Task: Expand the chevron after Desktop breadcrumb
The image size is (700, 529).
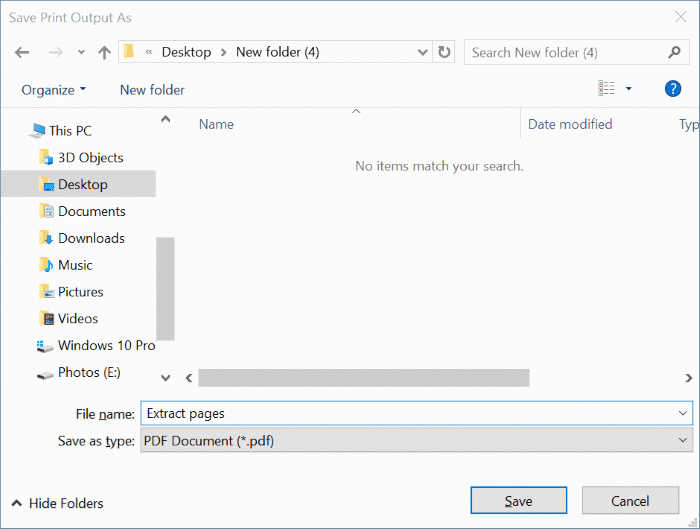Action: click(224, 53)
